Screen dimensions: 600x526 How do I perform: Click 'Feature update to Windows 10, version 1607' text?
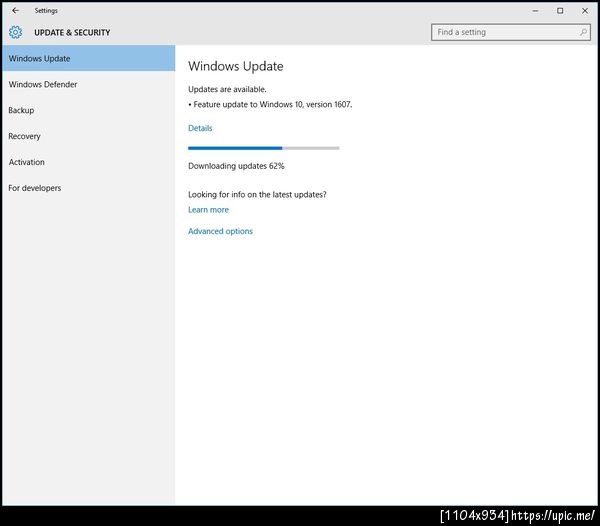point(273,104)
